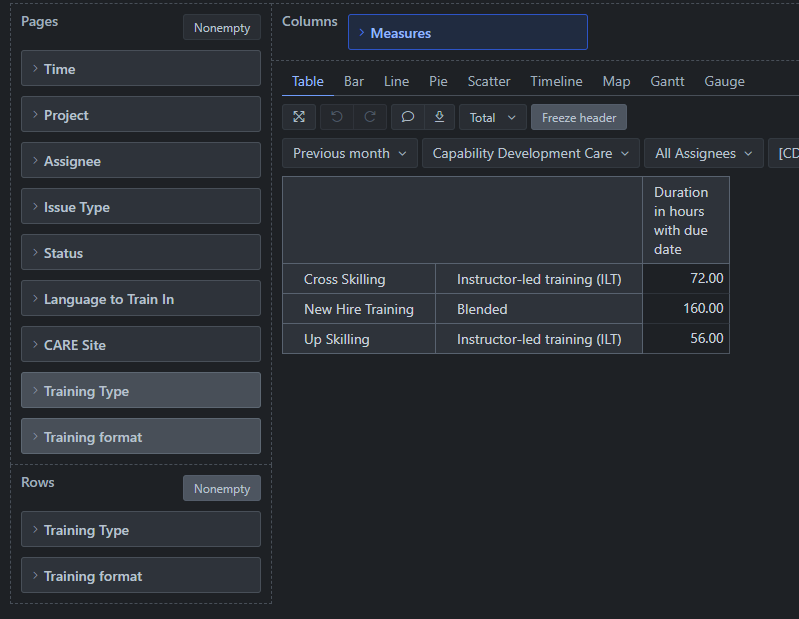
Task: Open the partially visible [CD filter dropdown
Action: click(x=784, y=153)
